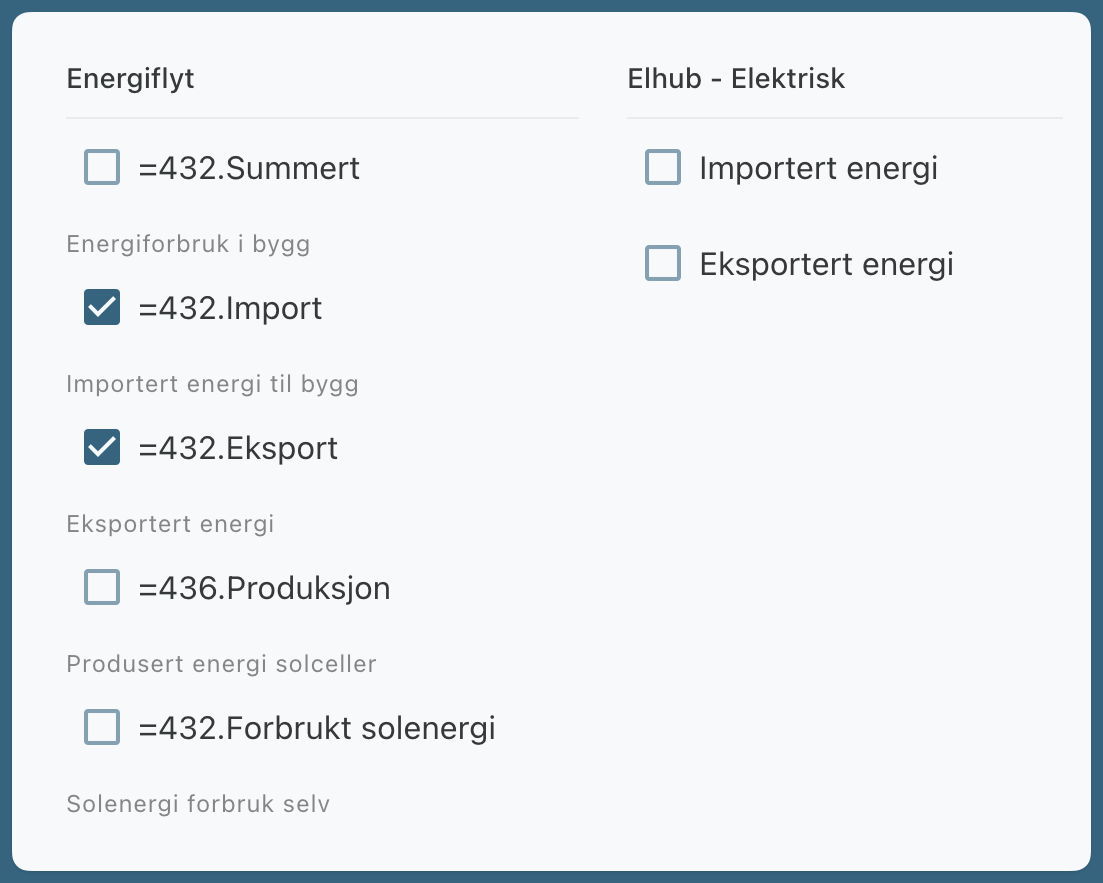Enable the =432.Summert checkbox
1103x883 pixels.
click(x=102, y=168)
